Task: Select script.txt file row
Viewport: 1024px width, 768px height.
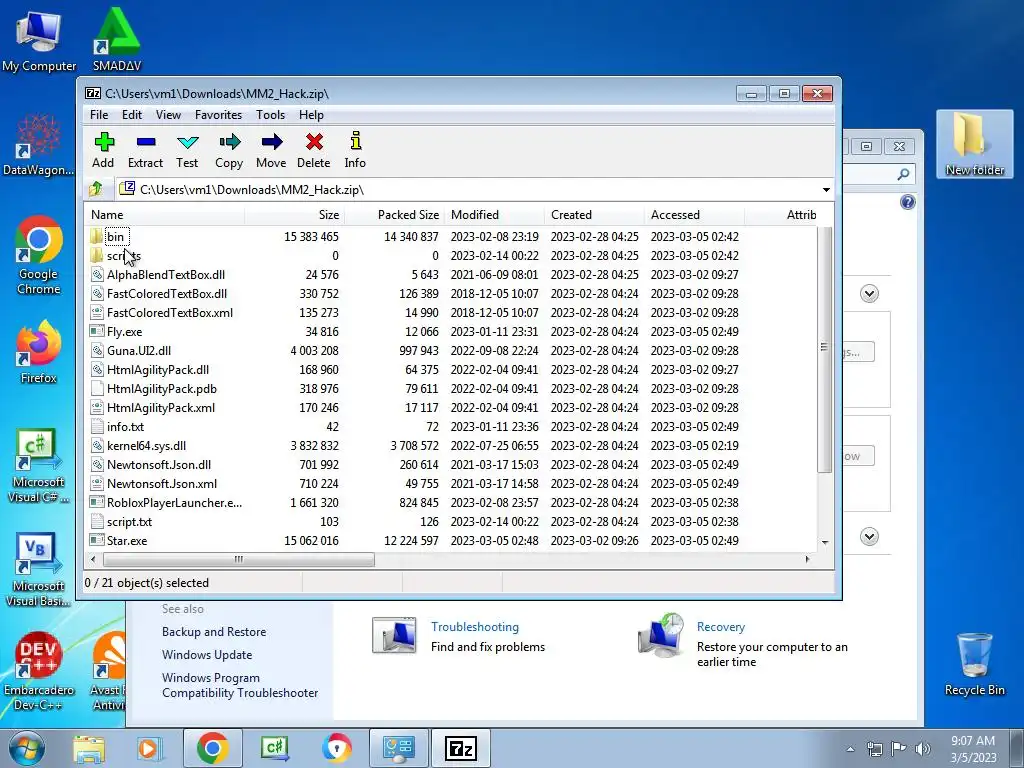Action: tap(451, 522)
